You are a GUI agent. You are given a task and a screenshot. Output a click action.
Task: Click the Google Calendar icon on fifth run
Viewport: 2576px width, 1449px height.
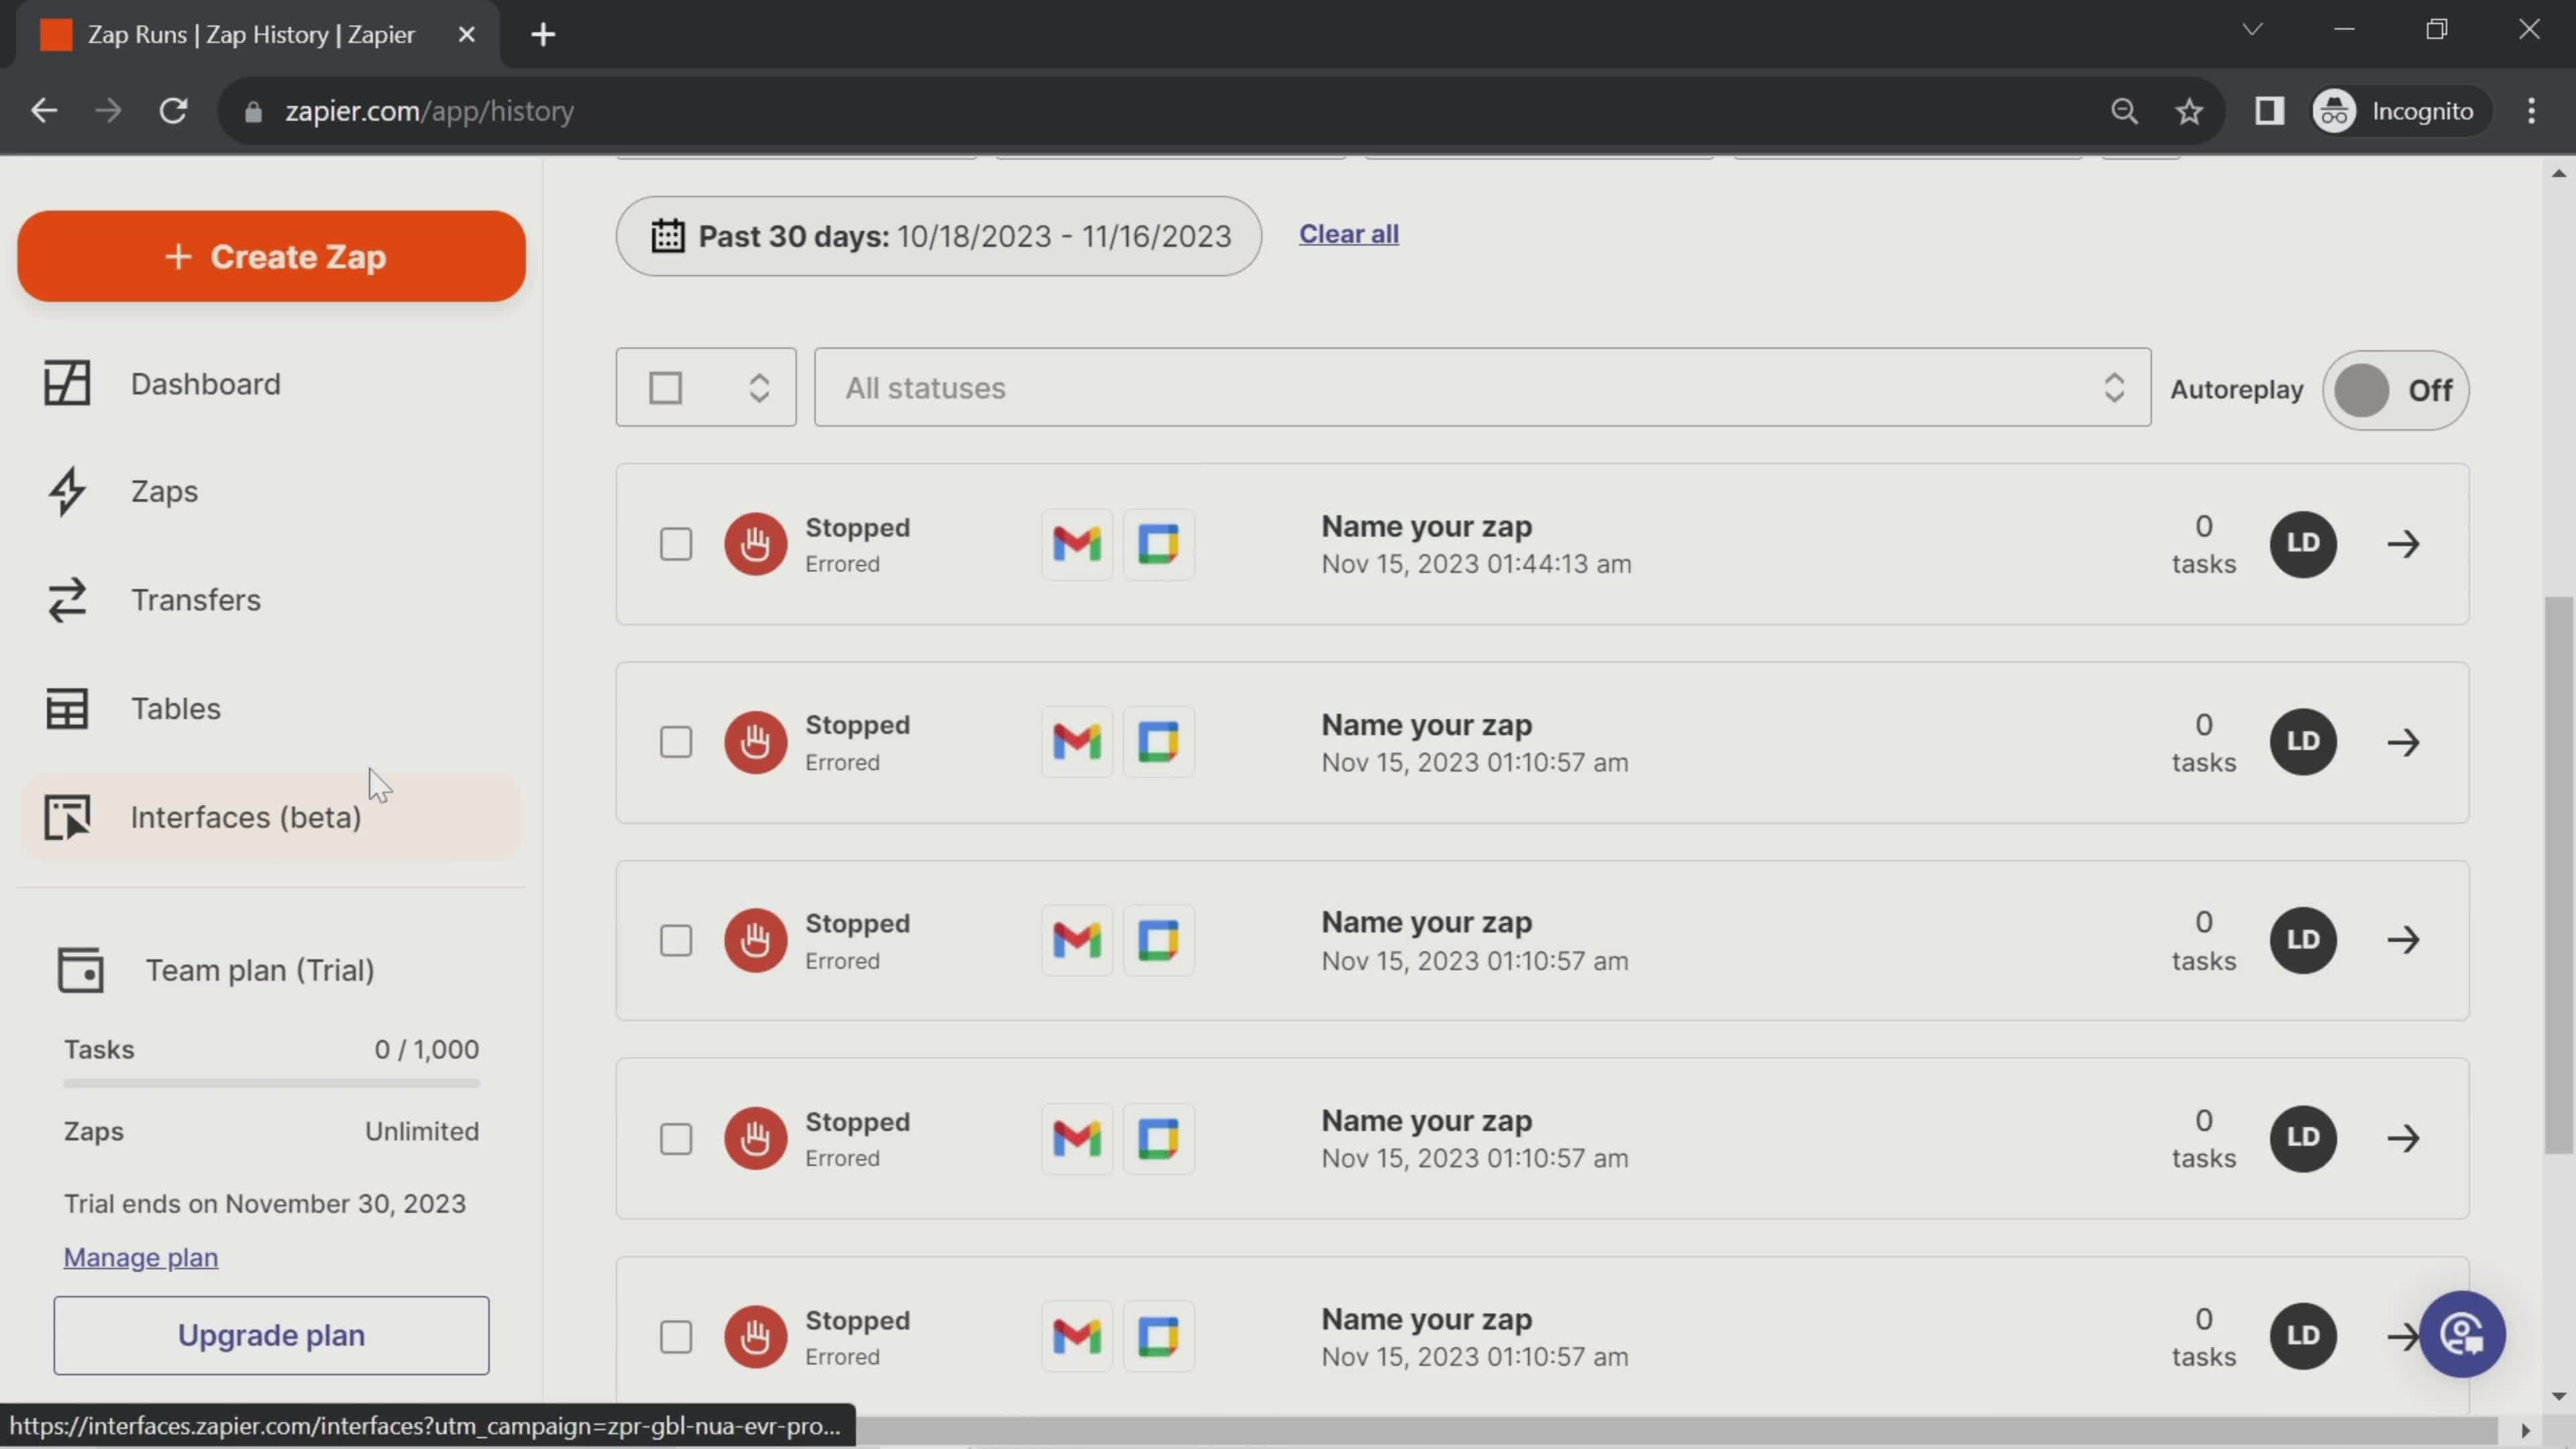(1158, 1336)
